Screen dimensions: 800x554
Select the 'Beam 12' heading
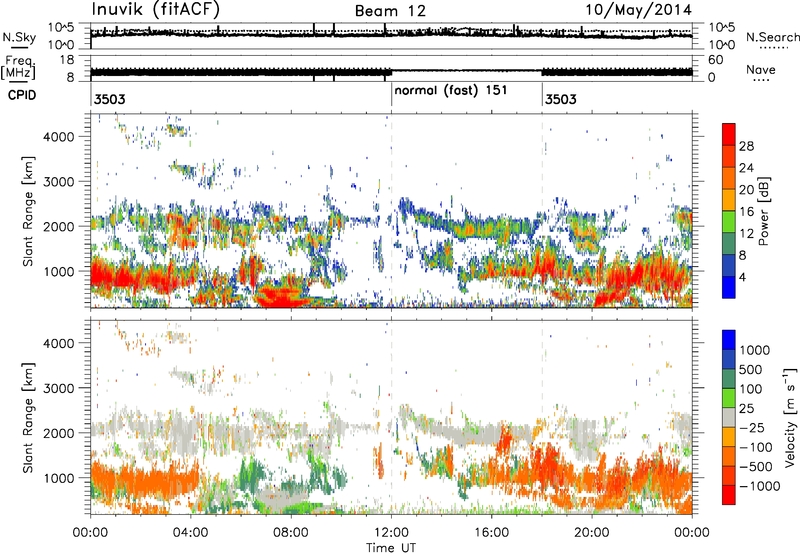pyautogui.click(x=390, y=11)
